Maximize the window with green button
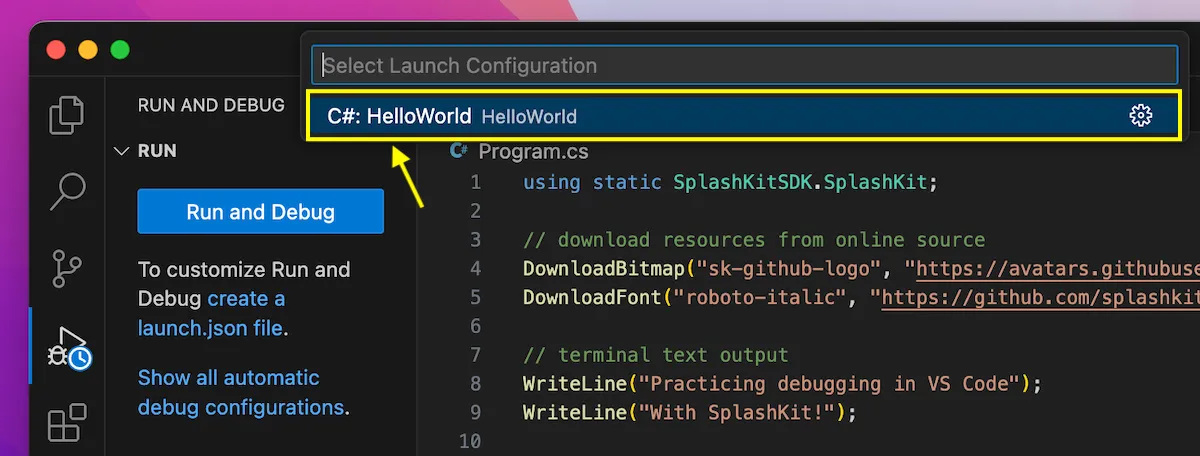 click(120, 49)
